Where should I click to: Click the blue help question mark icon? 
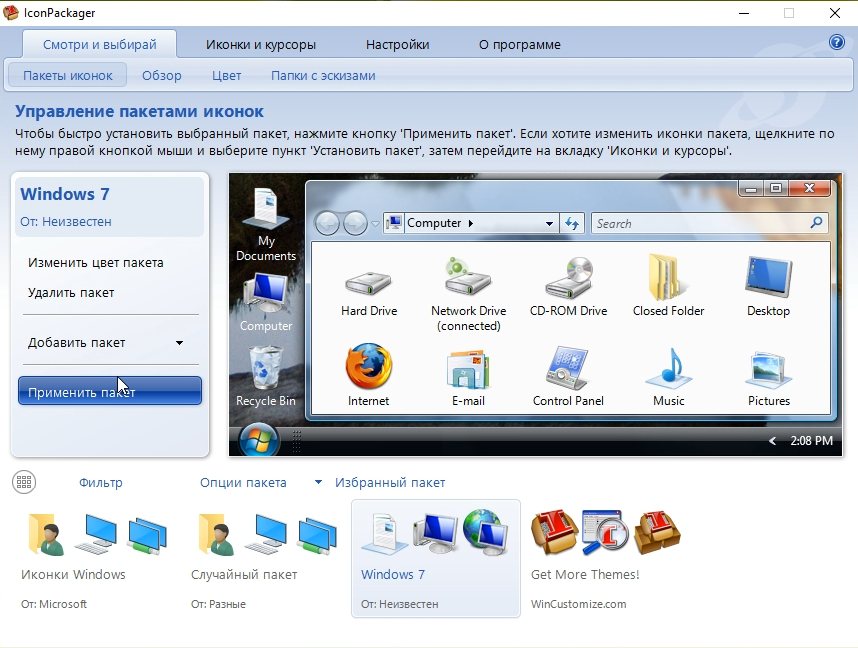point(837,42)
